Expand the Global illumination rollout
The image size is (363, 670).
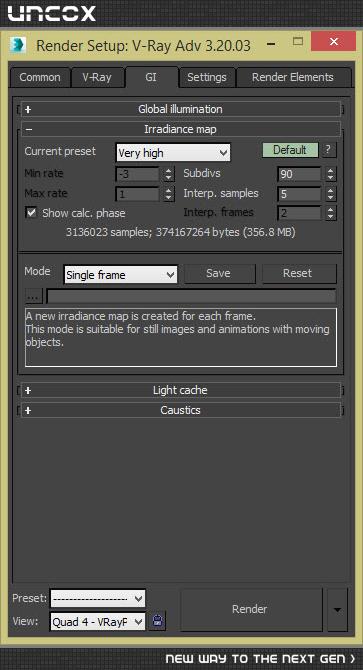(181, 109)
